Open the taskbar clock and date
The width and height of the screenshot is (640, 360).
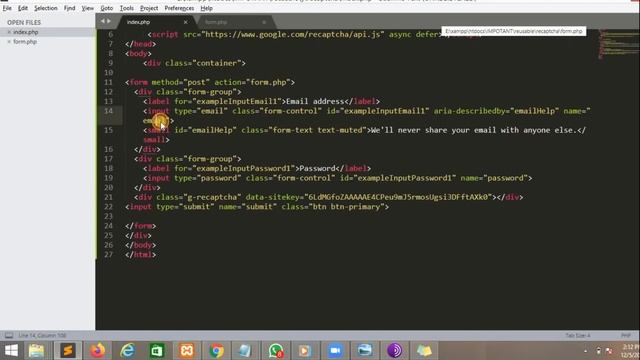(x=631, y=351)
